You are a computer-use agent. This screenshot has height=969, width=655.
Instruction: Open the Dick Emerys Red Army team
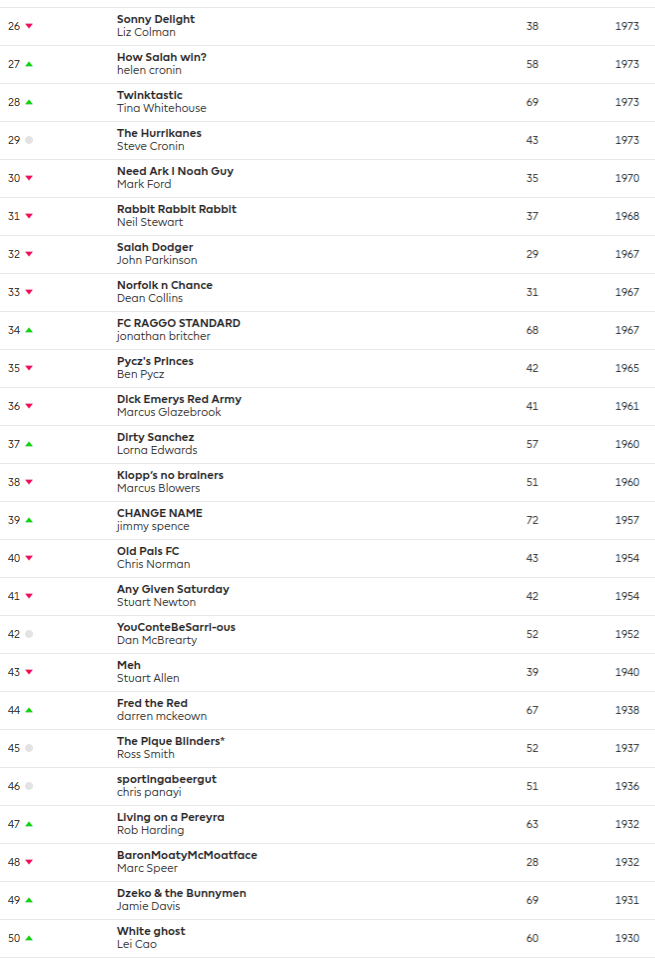click(179, 399)
